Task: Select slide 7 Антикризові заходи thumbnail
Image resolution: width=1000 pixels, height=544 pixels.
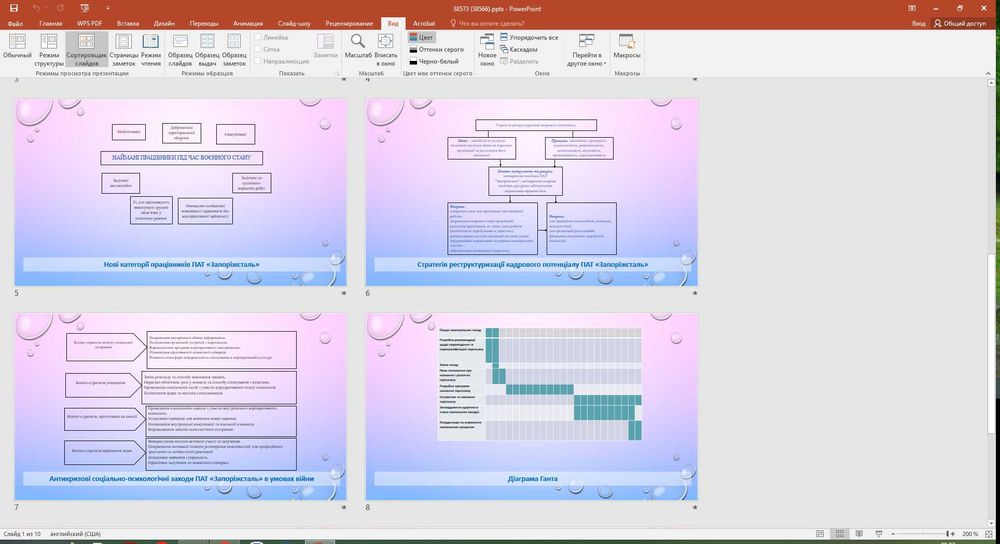Action: (180, 406)
